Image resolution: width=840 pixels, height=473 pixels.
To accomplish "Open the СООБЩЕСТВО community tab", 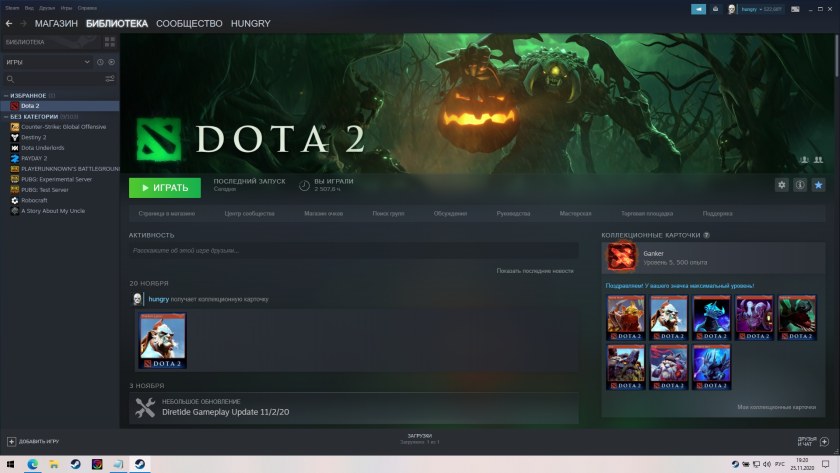I will 189,24.
